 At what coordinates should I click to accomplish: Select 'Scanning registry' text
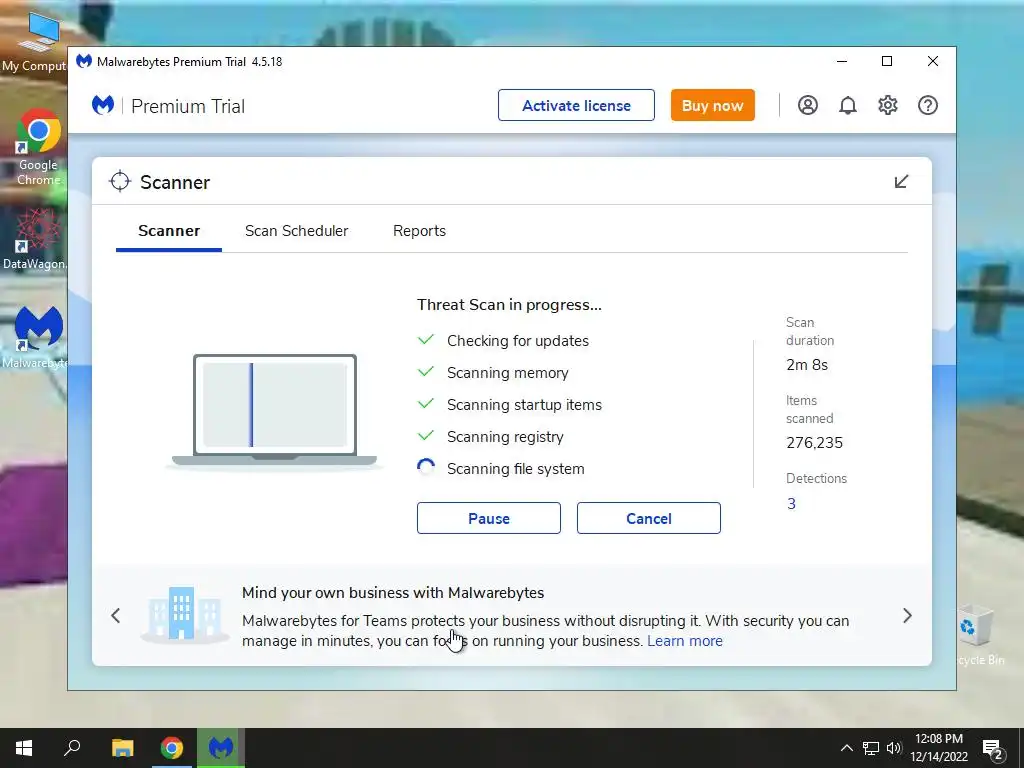click(505, 437)
